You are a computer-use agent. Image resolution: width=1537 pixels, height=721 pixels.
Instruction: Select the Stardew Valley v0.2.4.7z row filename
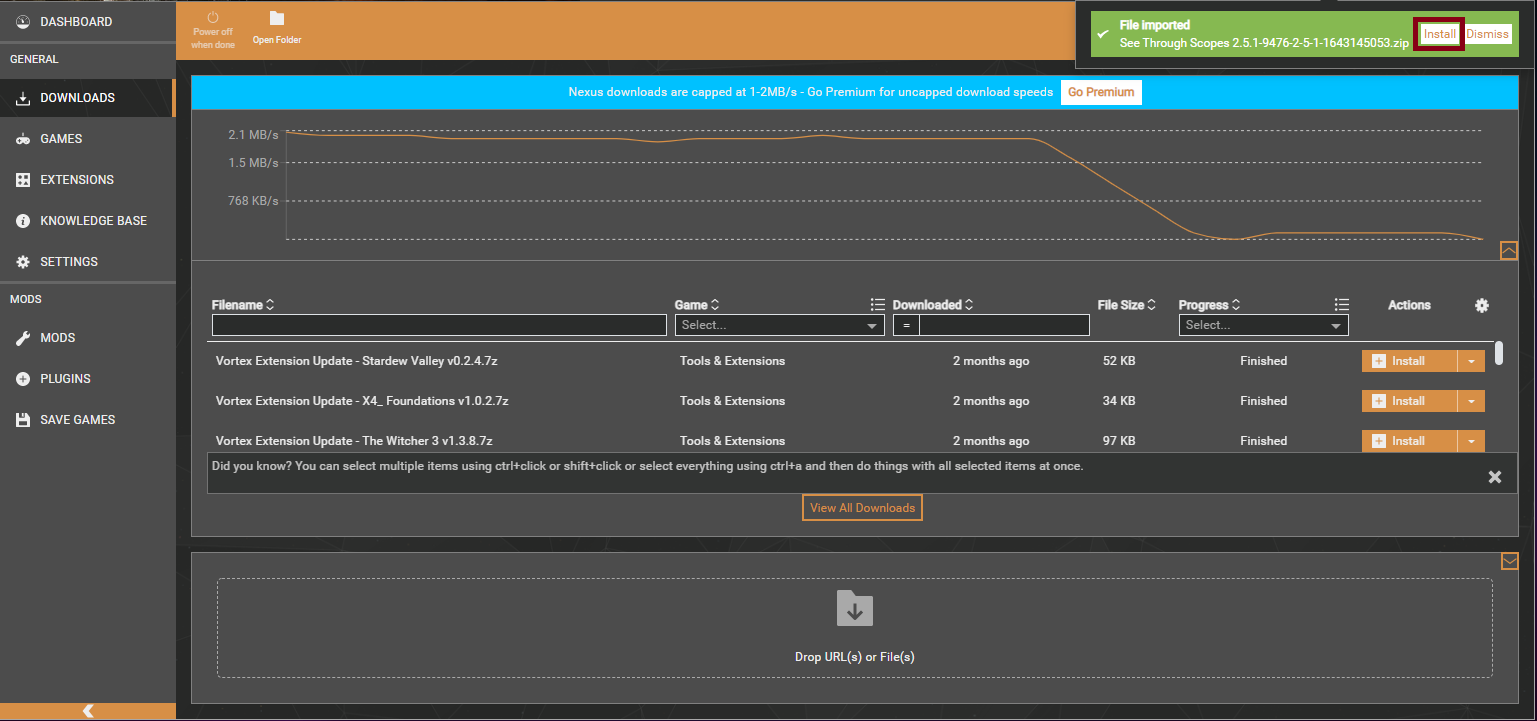pyautogui.click(x=357, y=361)
